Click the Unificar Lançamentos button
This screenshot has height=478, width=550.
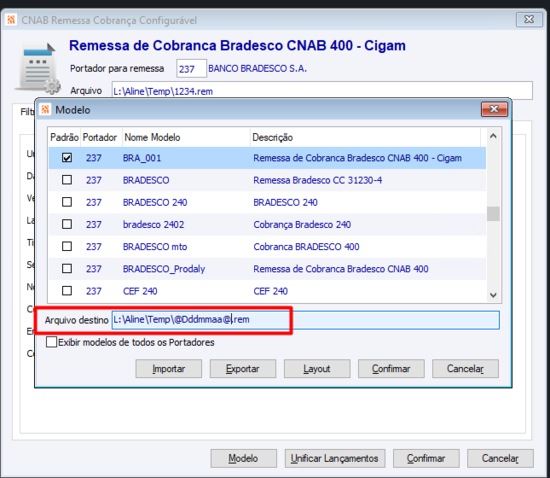(x=335, y=458)
